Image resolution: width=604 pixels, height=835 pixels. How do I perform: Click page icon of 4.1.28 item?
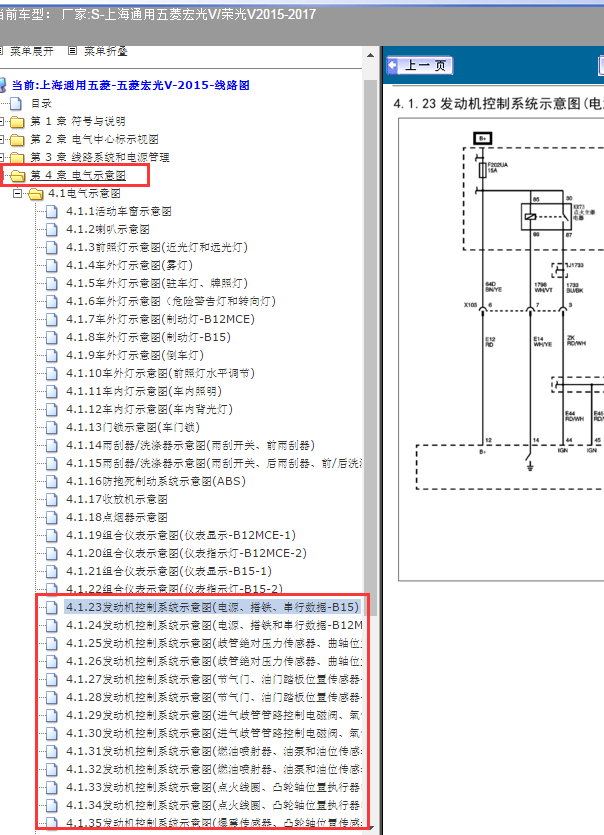pyautogui.click(x=52, y=698)
